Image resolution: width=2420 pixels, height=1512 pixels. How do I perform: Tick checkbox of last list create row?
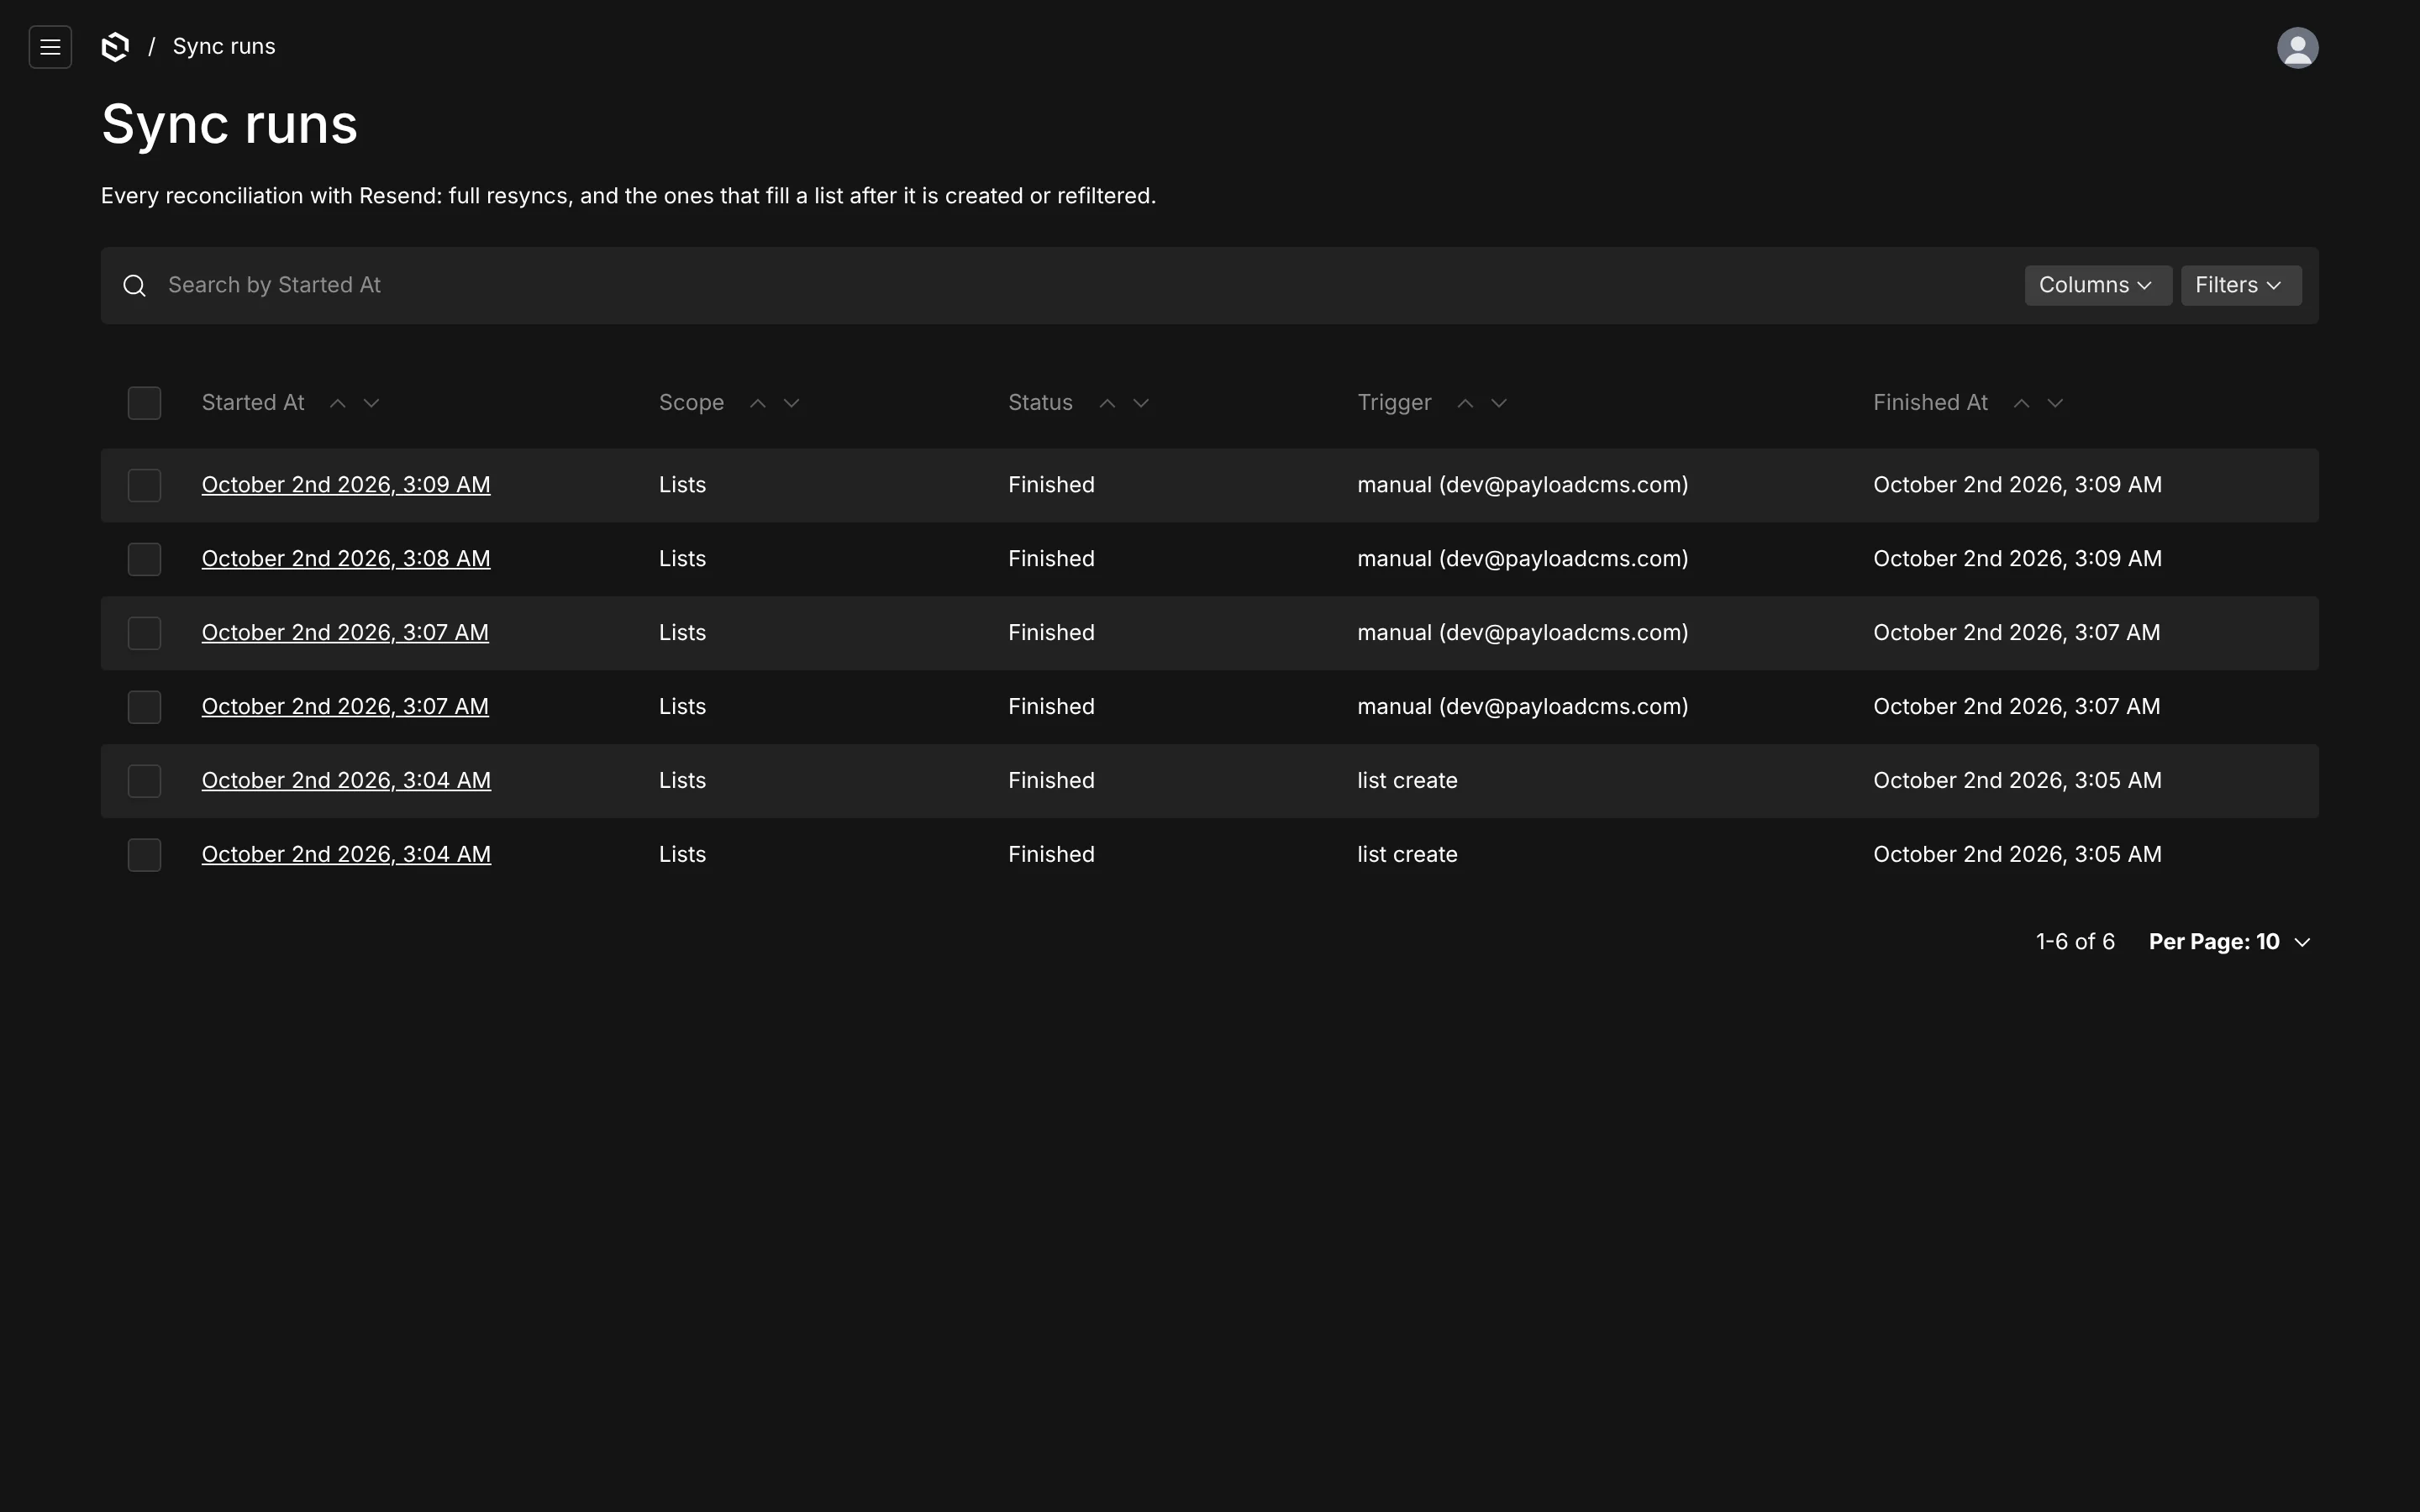tap(144, 855)
